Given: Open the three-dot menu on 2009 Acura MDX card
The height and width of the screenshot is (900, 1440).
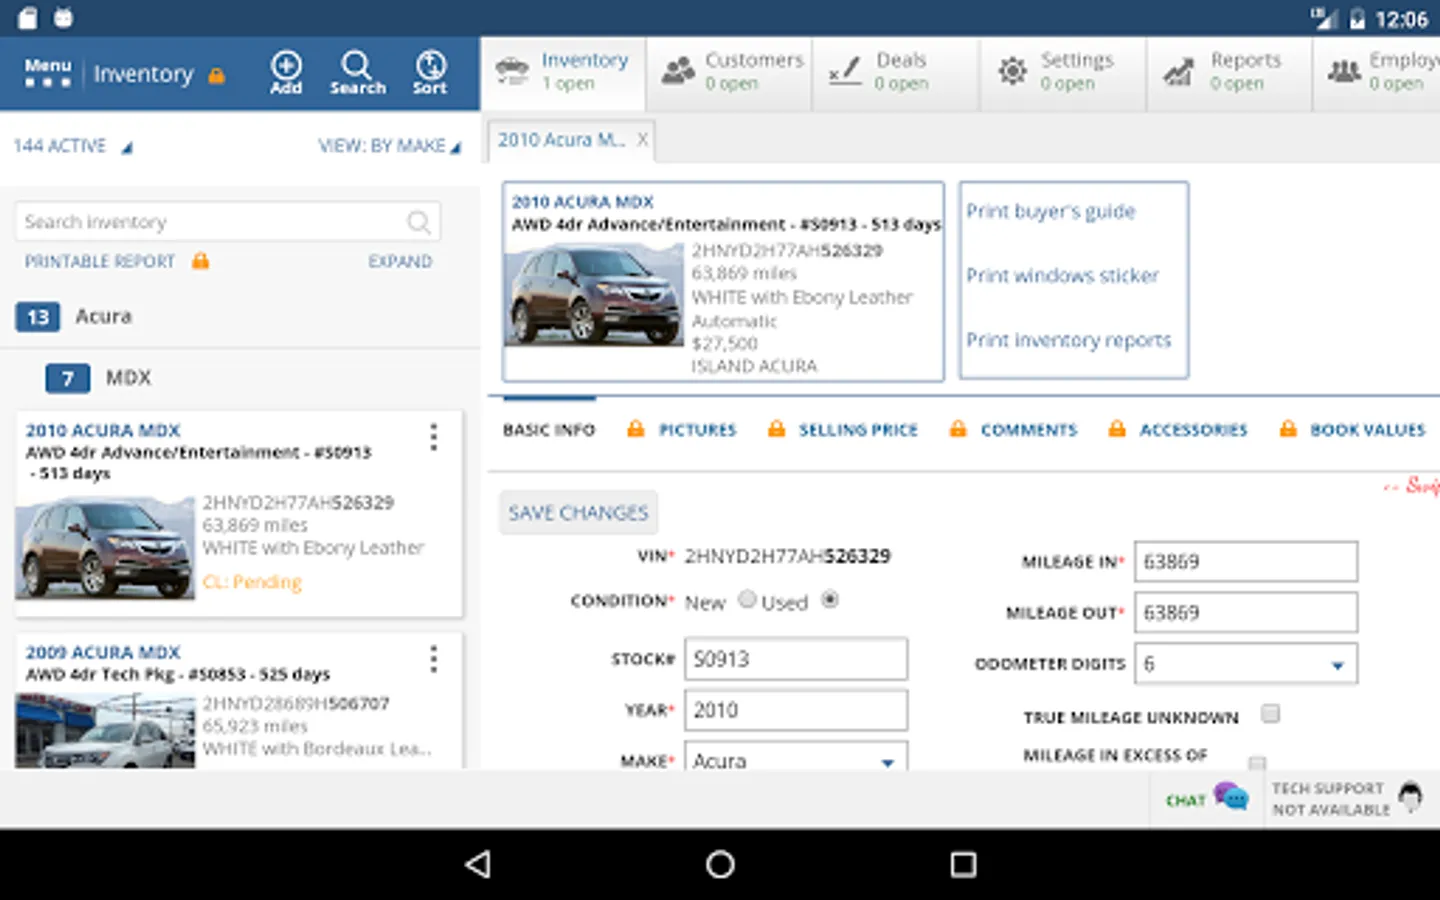Looking at the screenshot, I should (433, 659).
